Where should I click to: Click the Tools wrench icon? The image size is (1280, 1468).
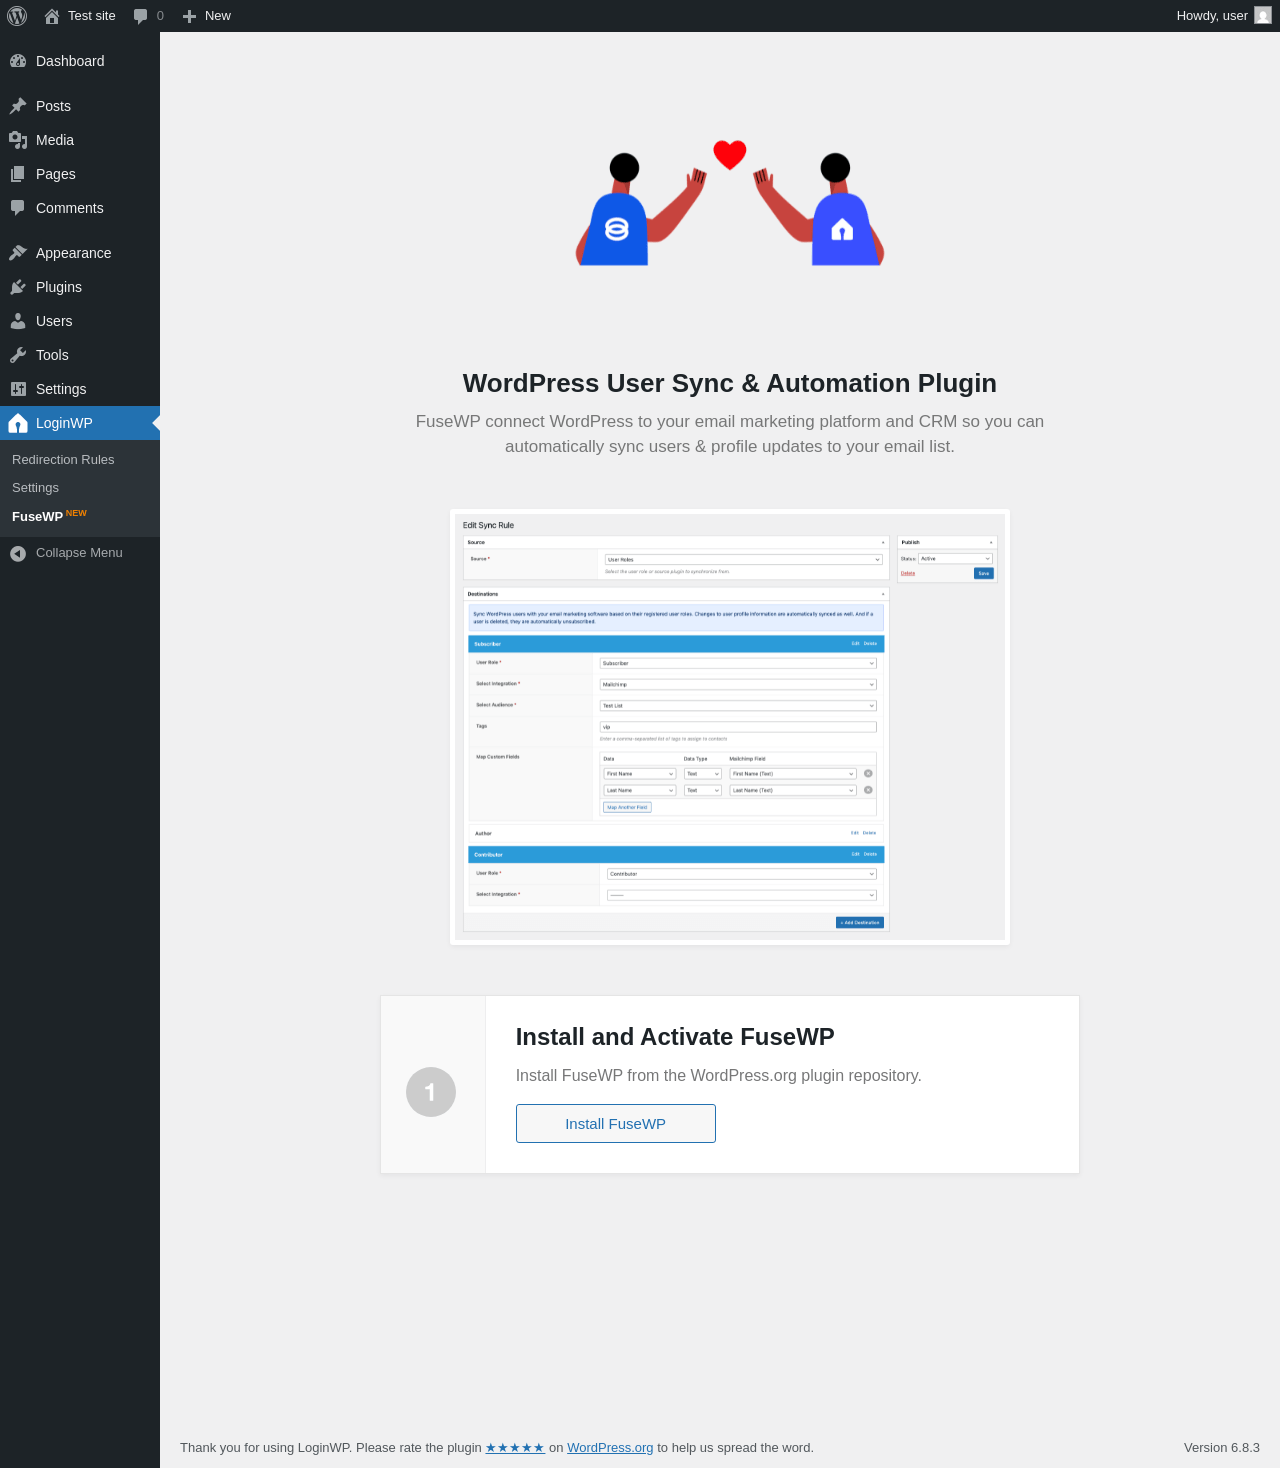[18, 355]
